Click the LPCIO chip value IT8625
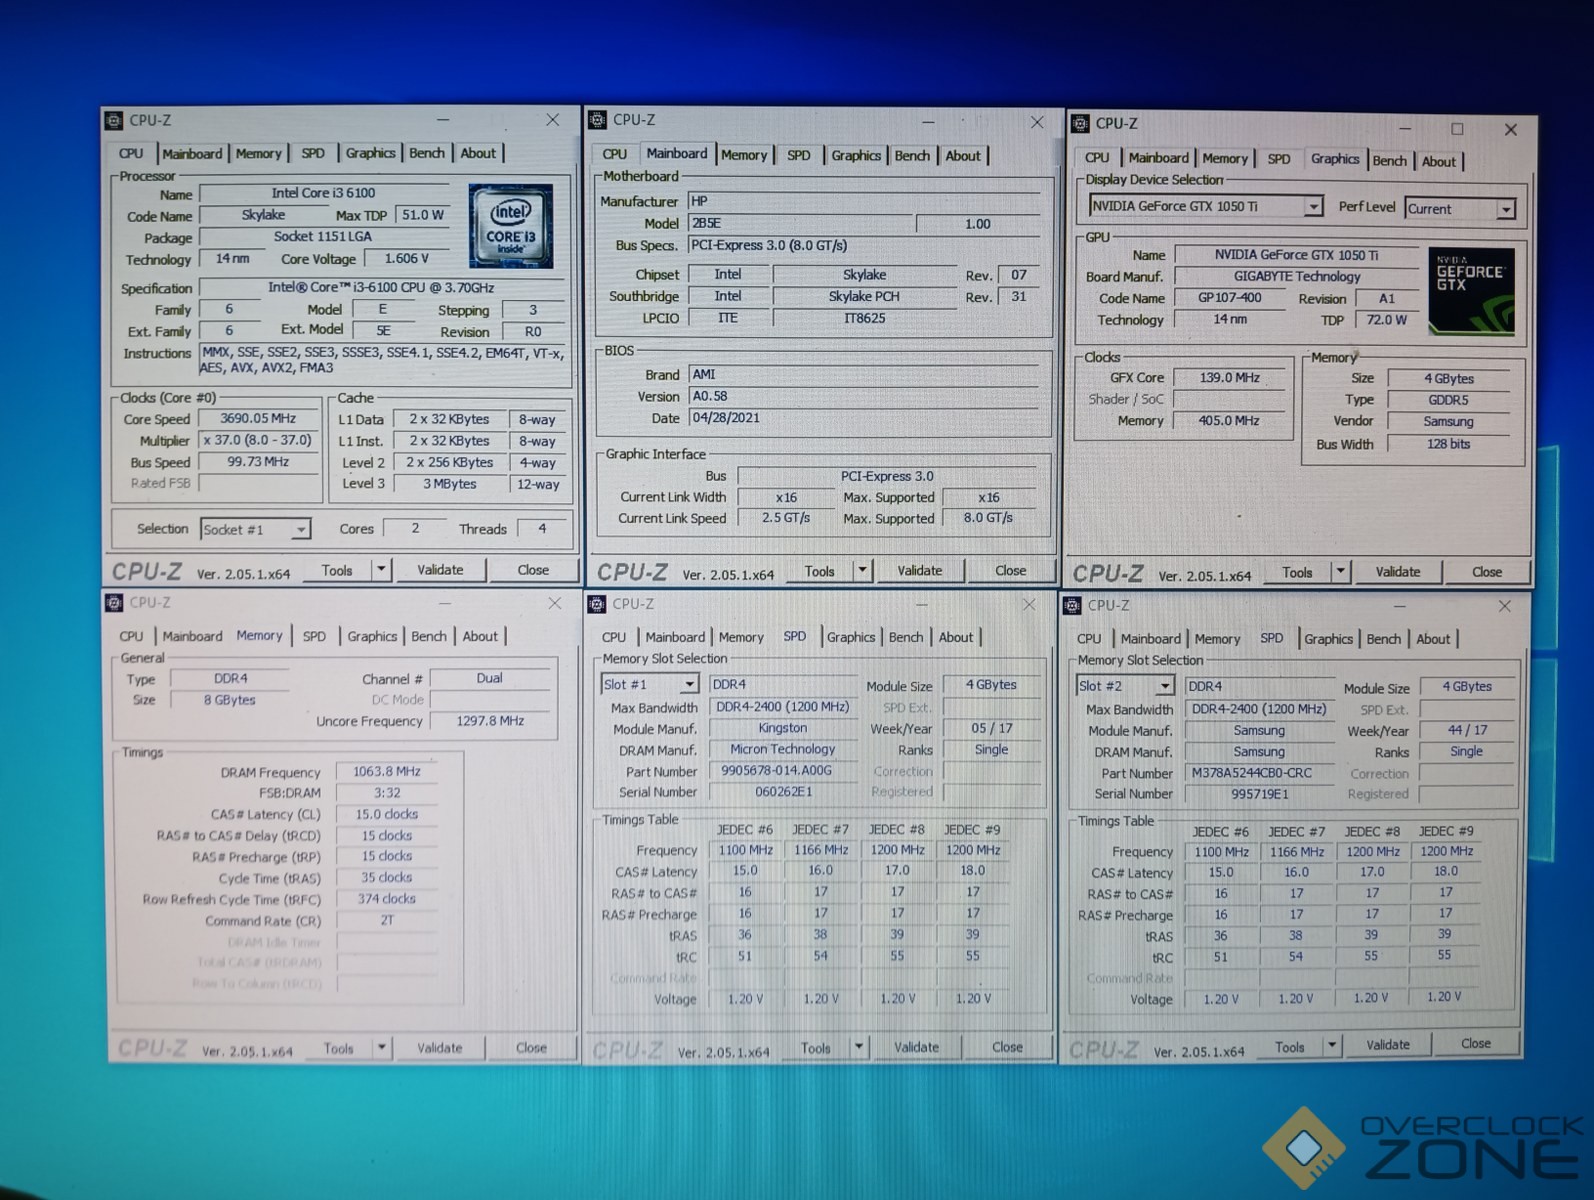The width and height of the screenshot is (1594, 1200). coord(864,318)
